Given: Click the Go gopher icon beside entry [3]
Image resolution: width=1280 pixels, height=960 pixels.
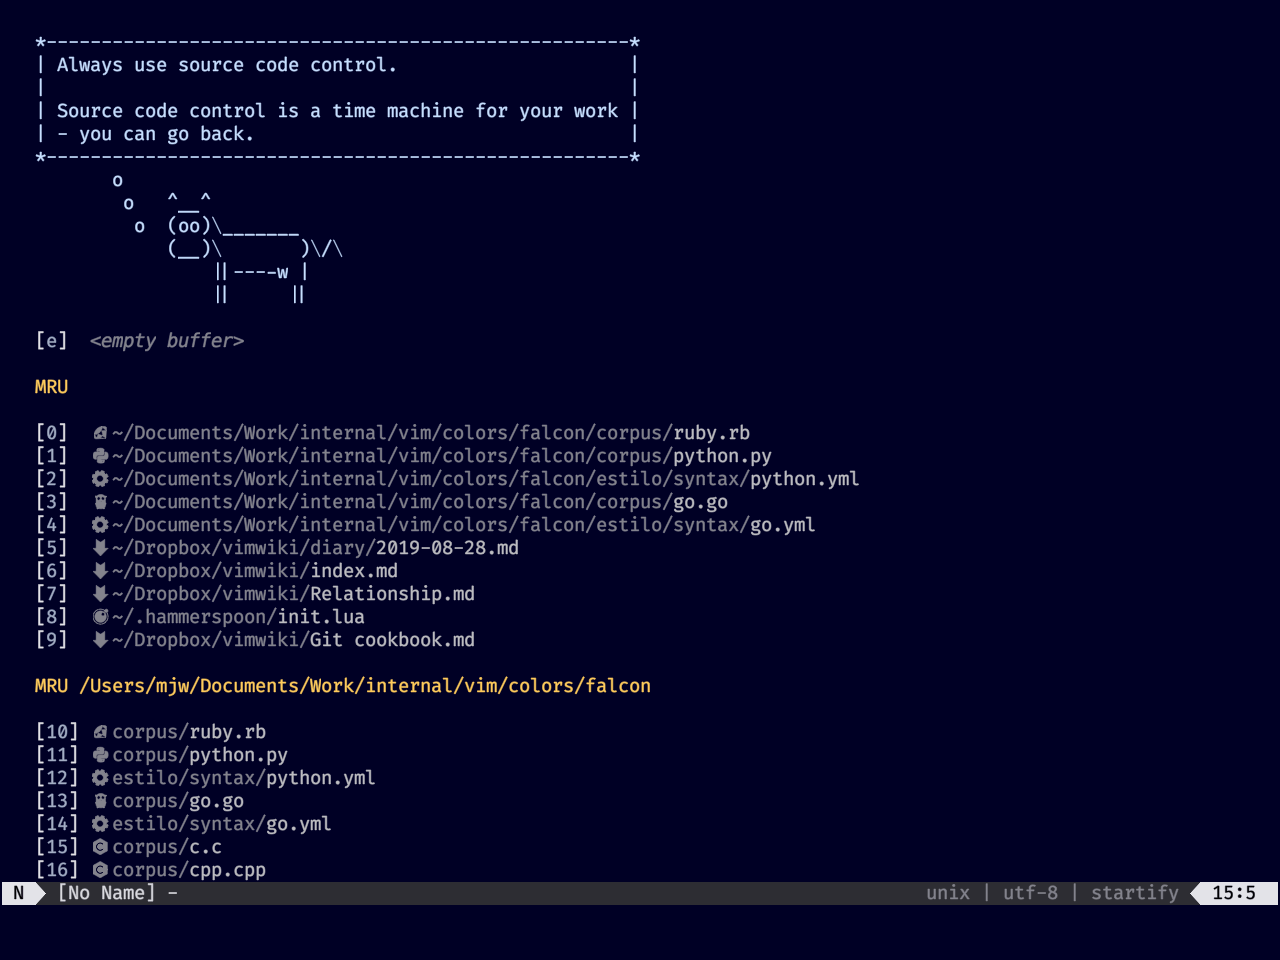Looking at the screenshot, I should (x=100, y=502).
